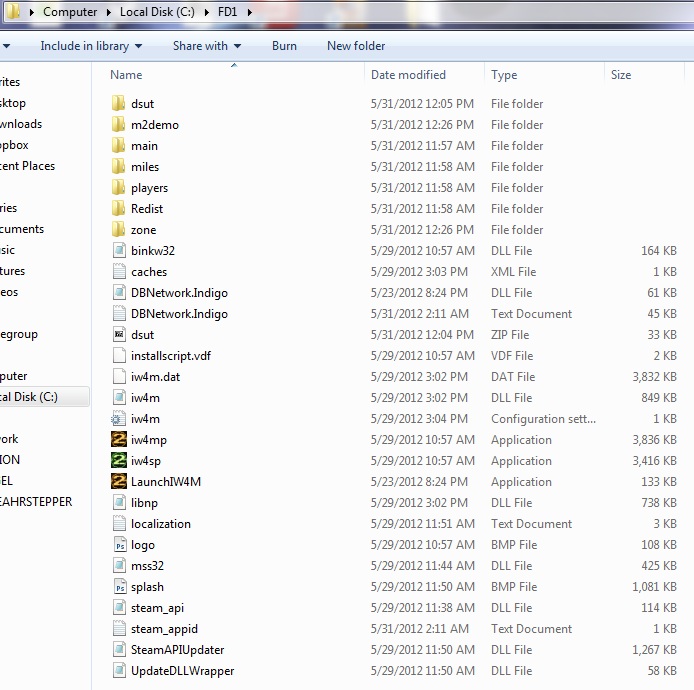Select the UpdateDLLWrapper file name

182,671
